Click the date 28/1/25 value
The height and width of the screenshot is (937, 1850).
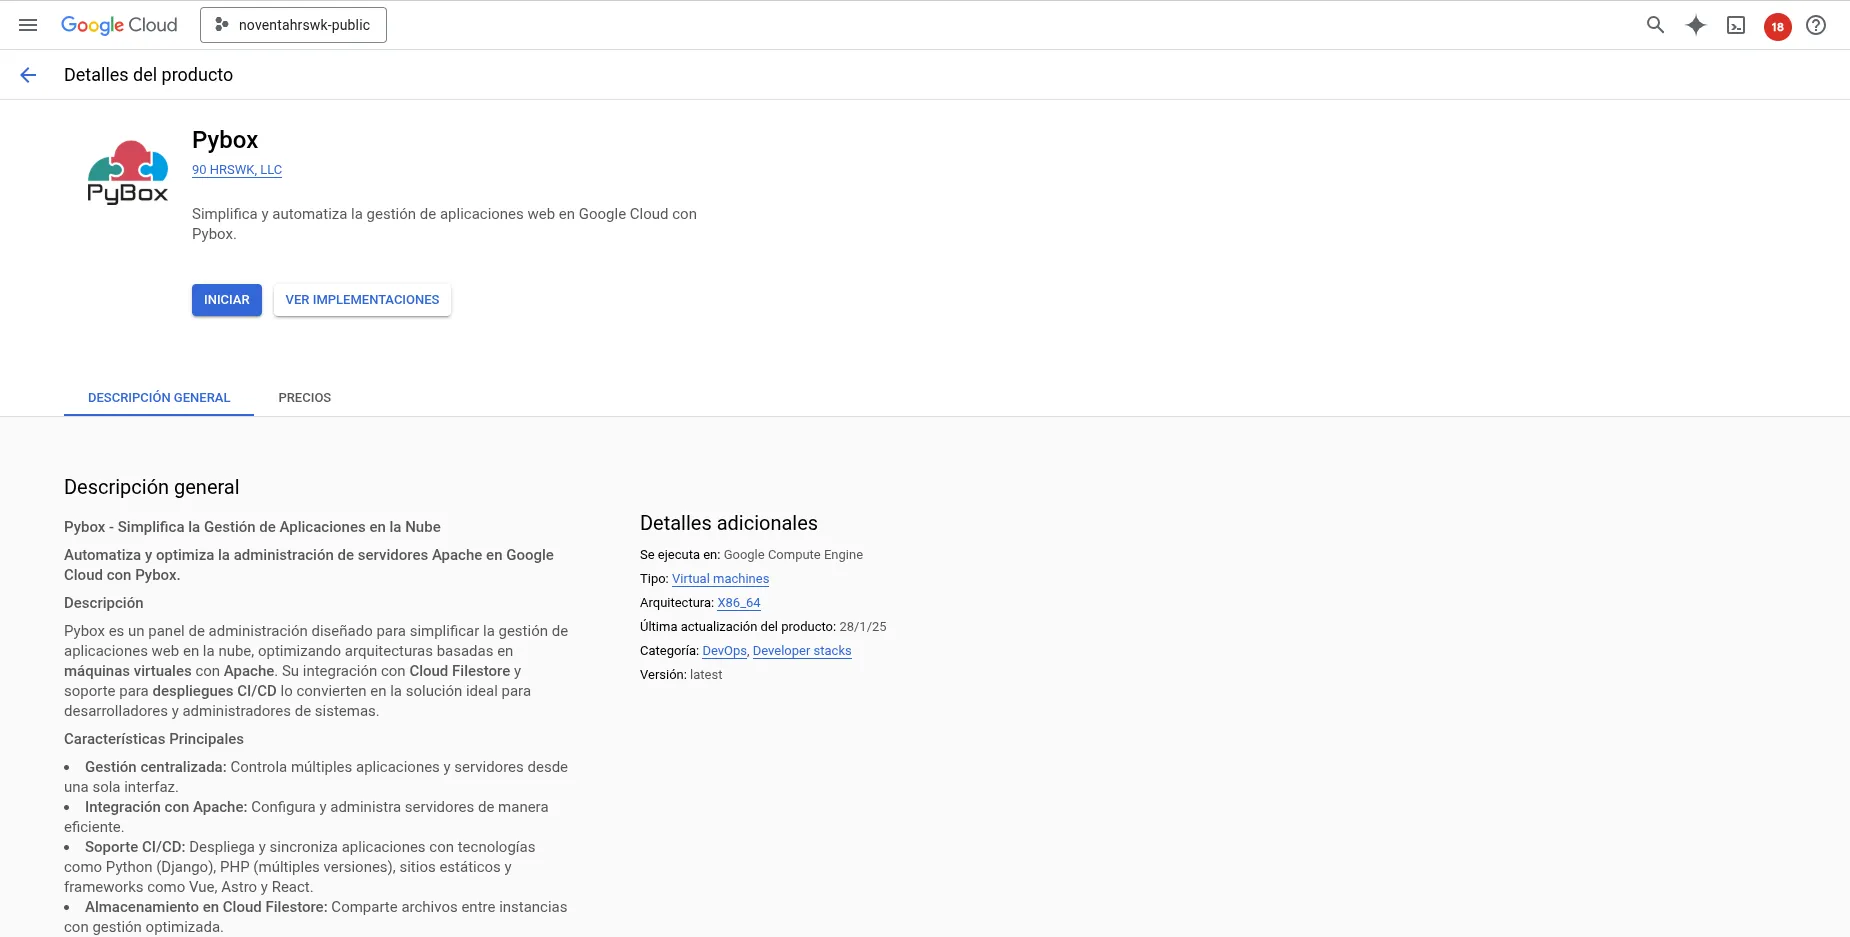coord(863,627)
